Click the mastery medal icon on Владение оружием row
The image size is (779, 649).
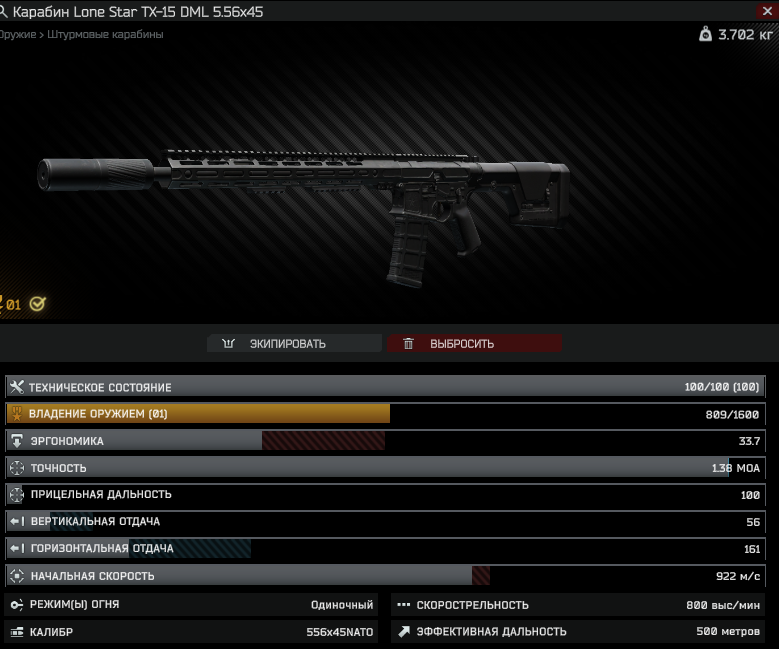(17, 413)
